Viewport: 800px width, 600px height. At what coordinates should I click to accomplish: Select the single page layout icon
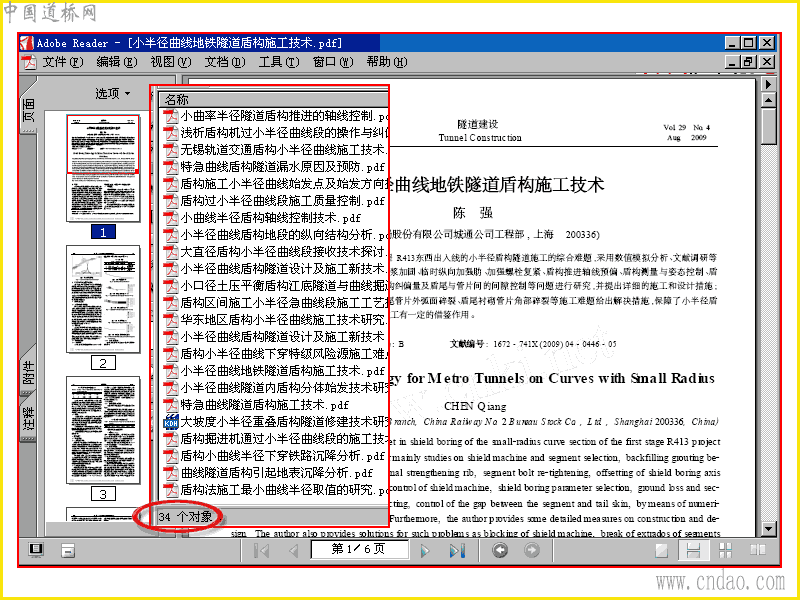[x=662, y=550]
